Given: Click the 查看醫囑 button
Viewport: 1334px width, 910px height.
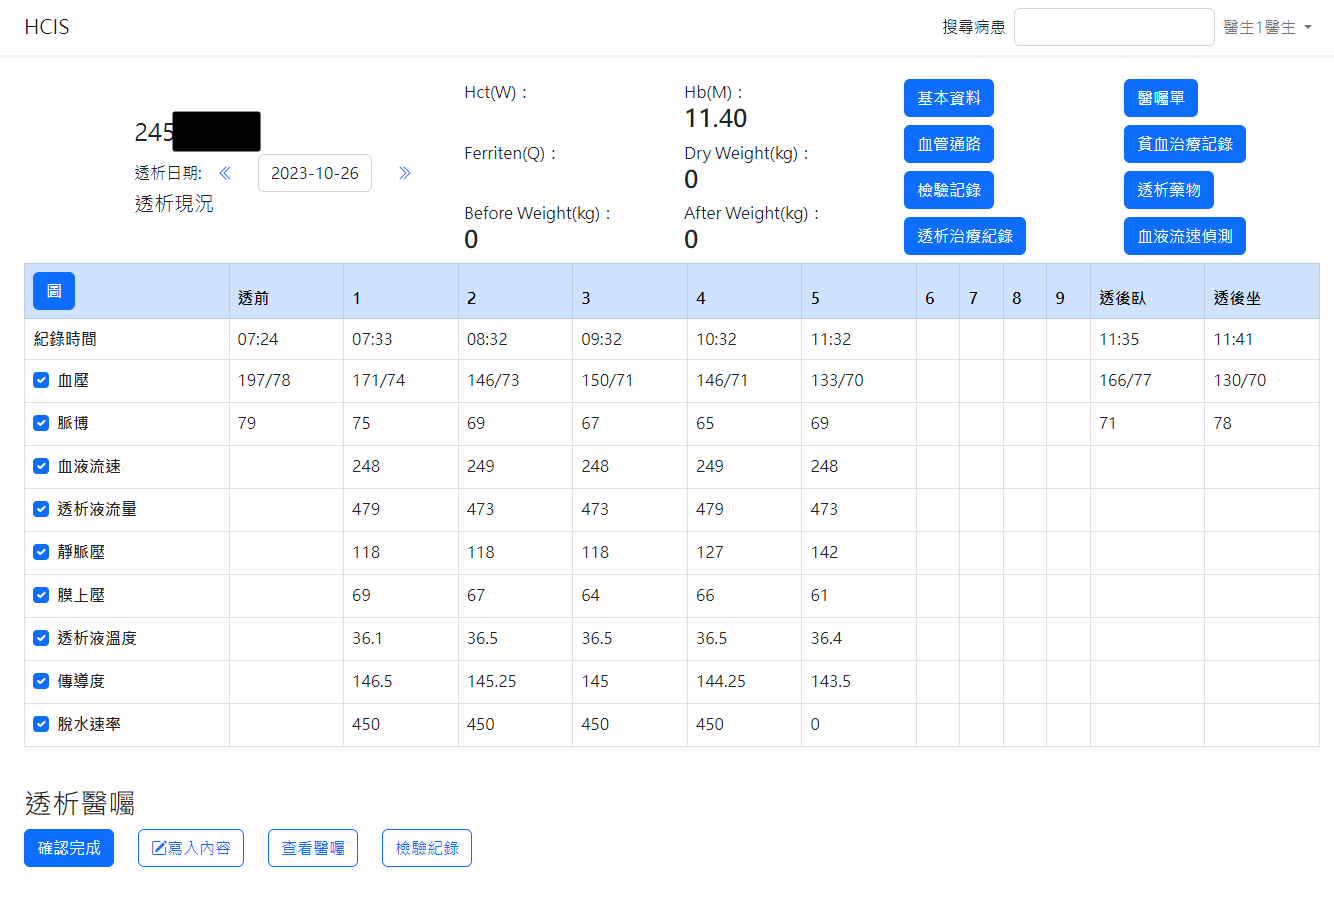Looking at the screenshot, I should [x=313, y=848].
